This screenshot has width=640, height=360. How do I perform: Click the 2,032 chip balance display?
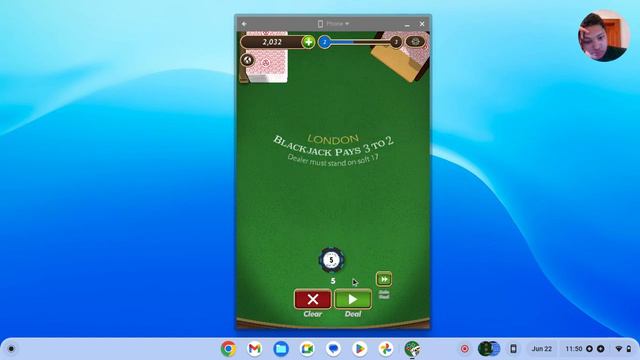(272, 42)
